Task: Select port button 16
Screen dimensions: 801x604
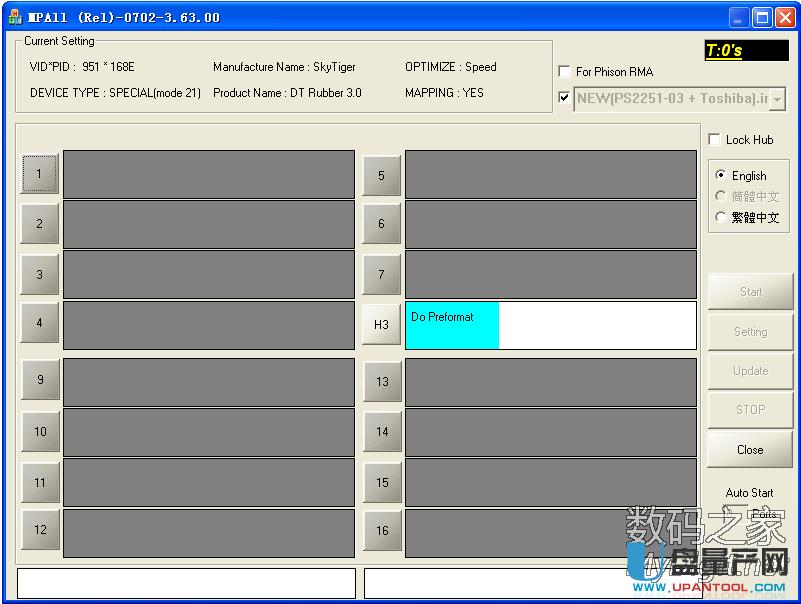Action: (x=381, y=530)
